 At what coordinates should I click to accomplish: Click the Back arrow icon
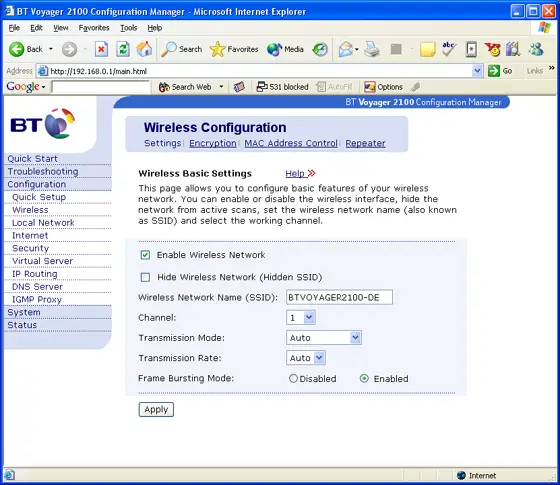(x=16, y=49)
